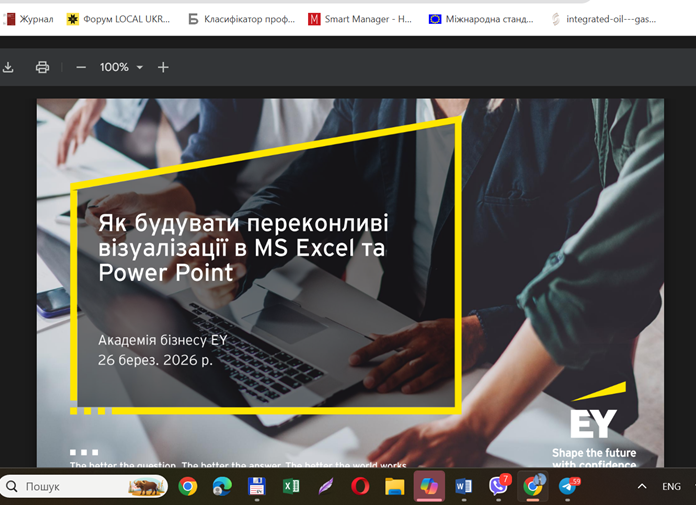Click the Shape the future tagline
This screenshot has width=696, height=505.
pos(594,458)
